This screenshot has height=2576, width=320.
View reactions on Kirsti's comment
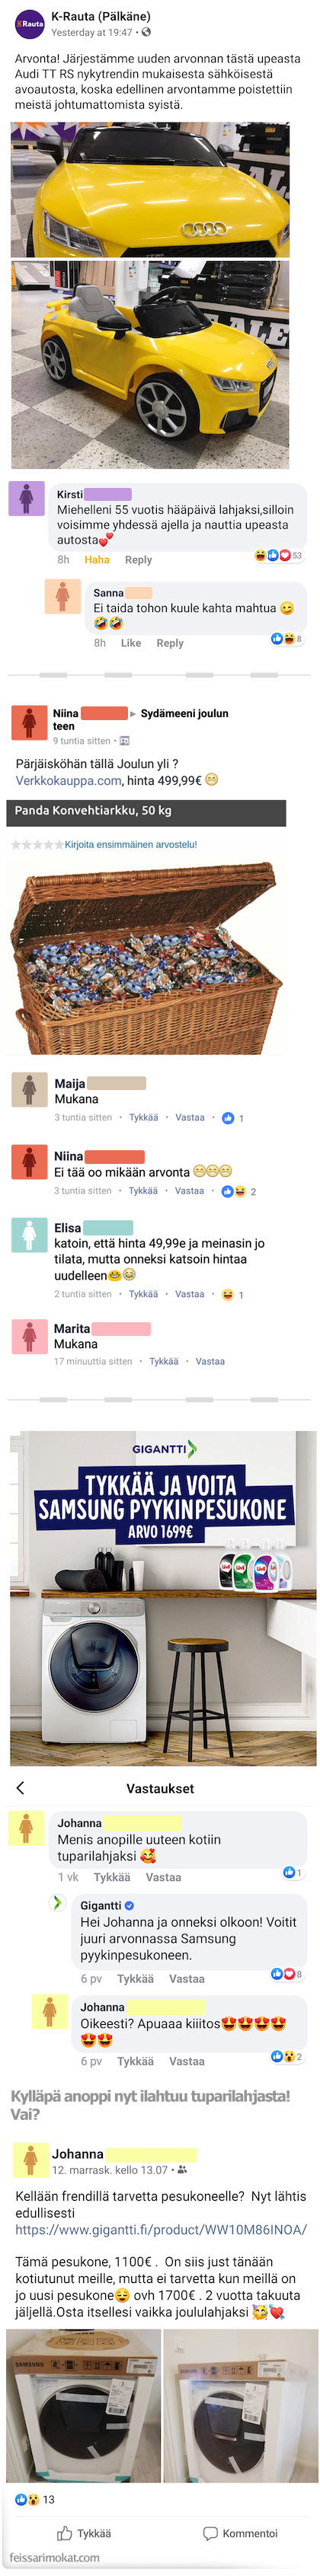coord(277,555)
